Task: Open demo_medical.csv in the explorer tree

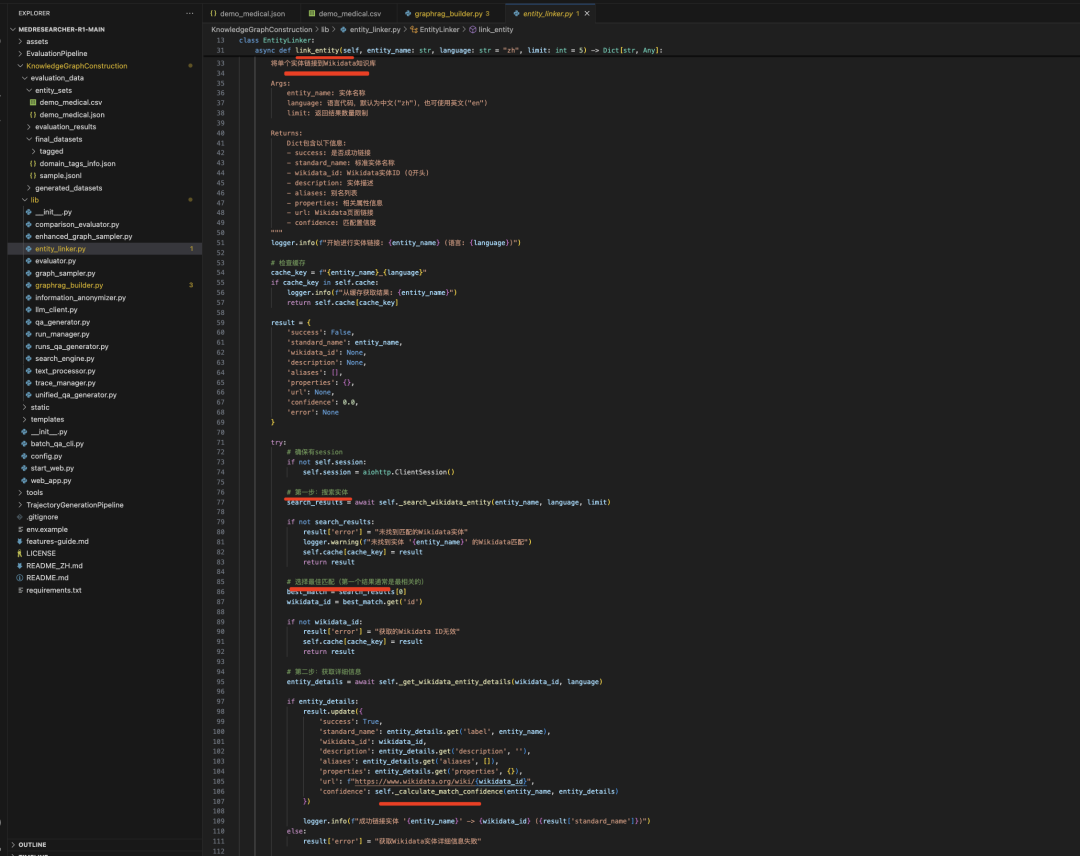Action: pyautogui.click(x=70, y=102)
